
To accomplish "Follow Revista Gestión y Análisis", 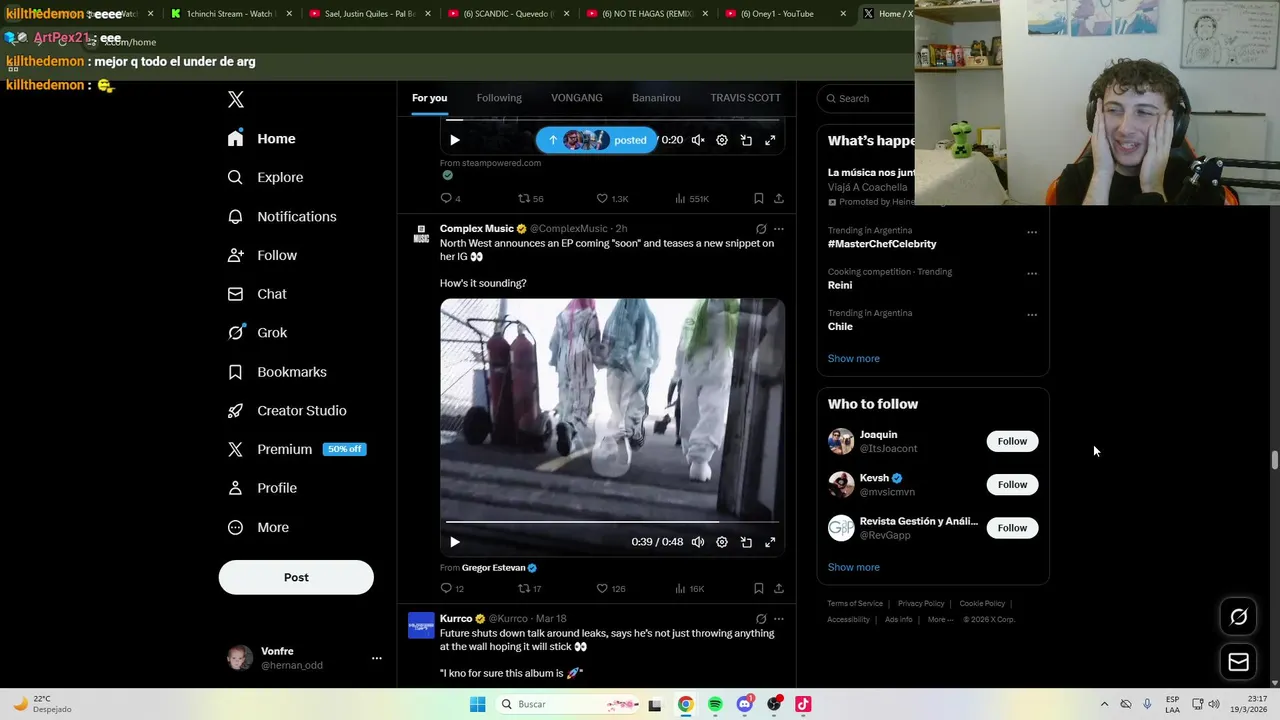I will pyautogui.click(x=1012, y=528).
